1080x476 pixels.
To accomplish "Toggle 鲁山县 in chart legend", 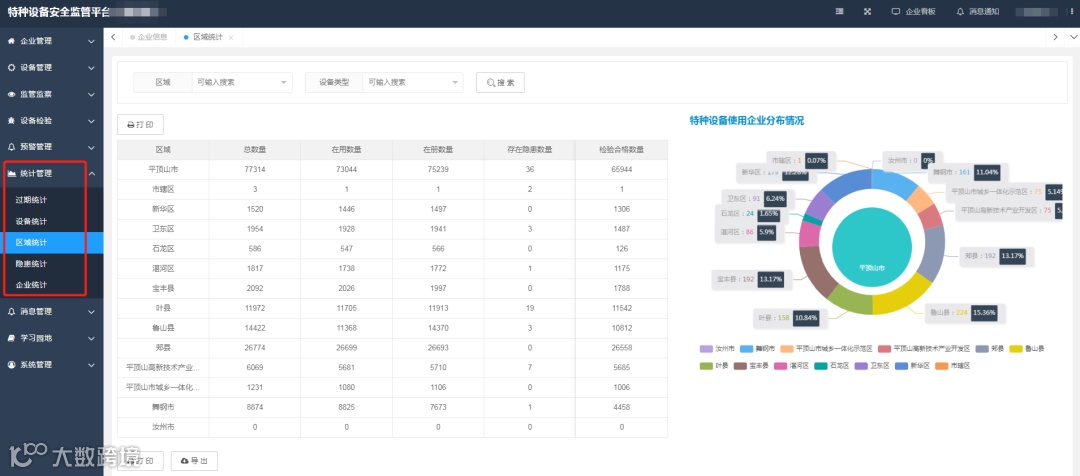I will 1027,349.
